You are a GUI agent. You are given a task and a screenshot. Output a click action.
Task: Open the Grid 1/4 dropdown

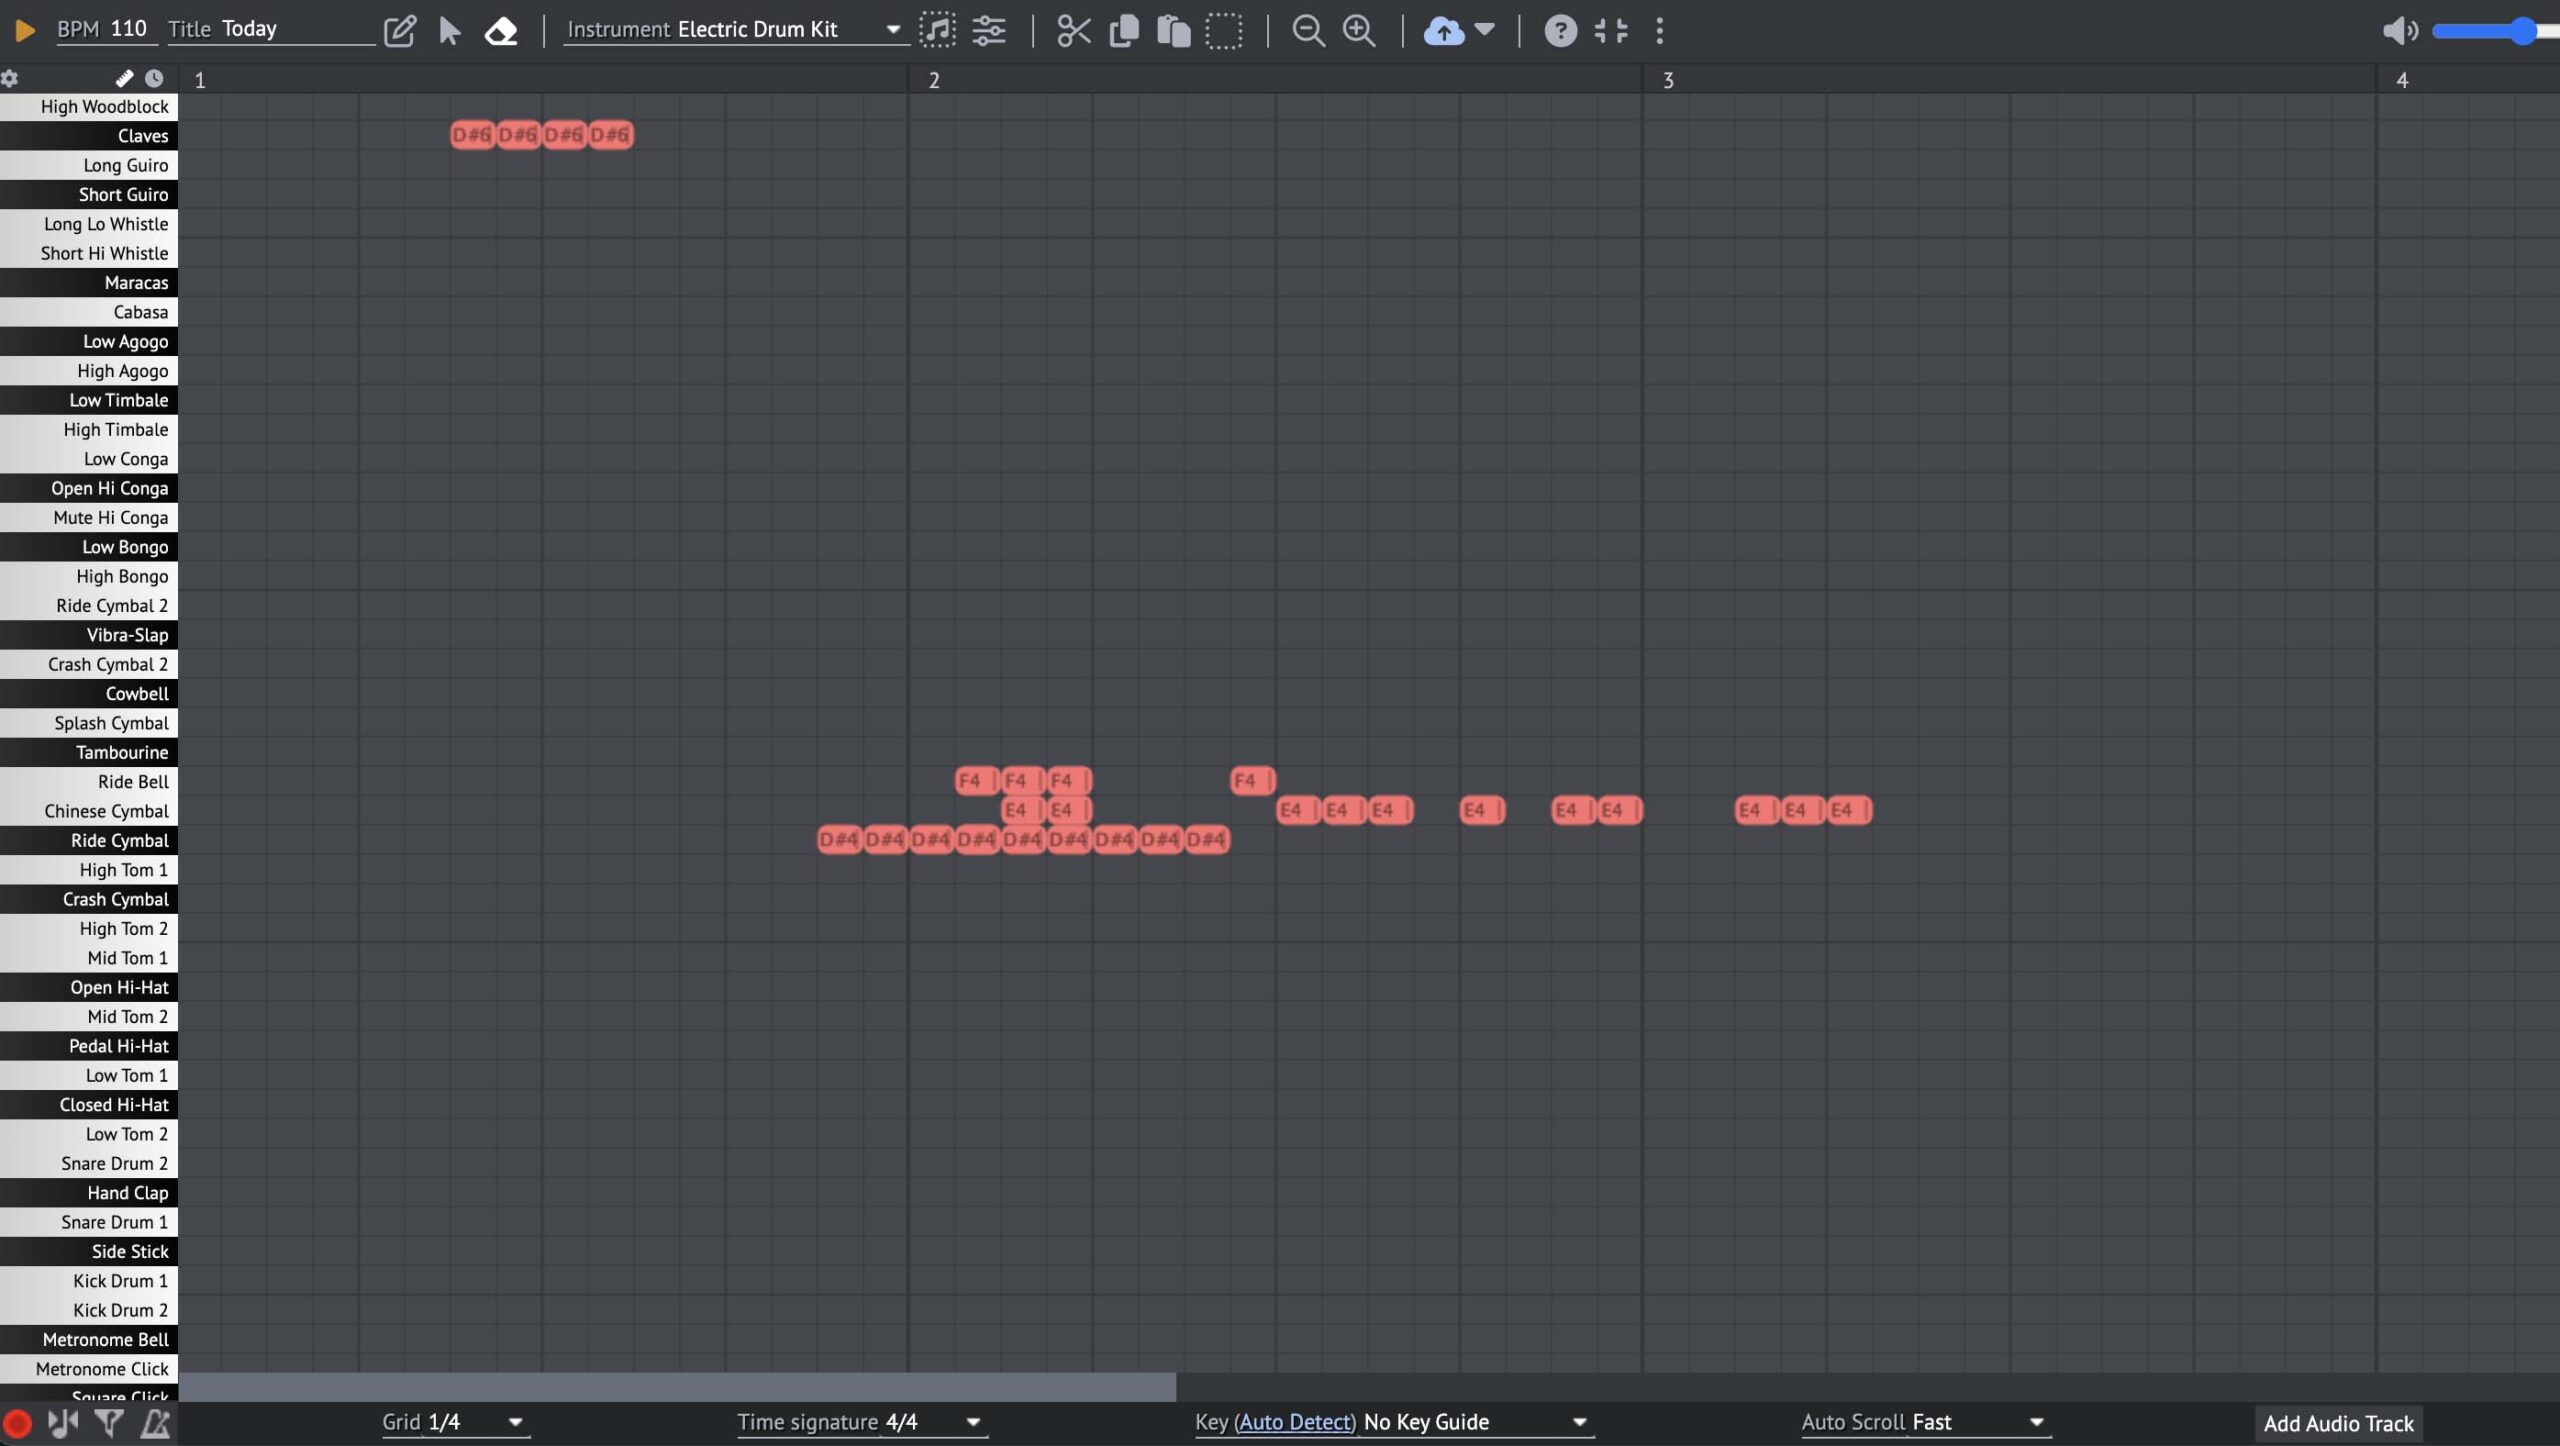tap(455, 1422)
